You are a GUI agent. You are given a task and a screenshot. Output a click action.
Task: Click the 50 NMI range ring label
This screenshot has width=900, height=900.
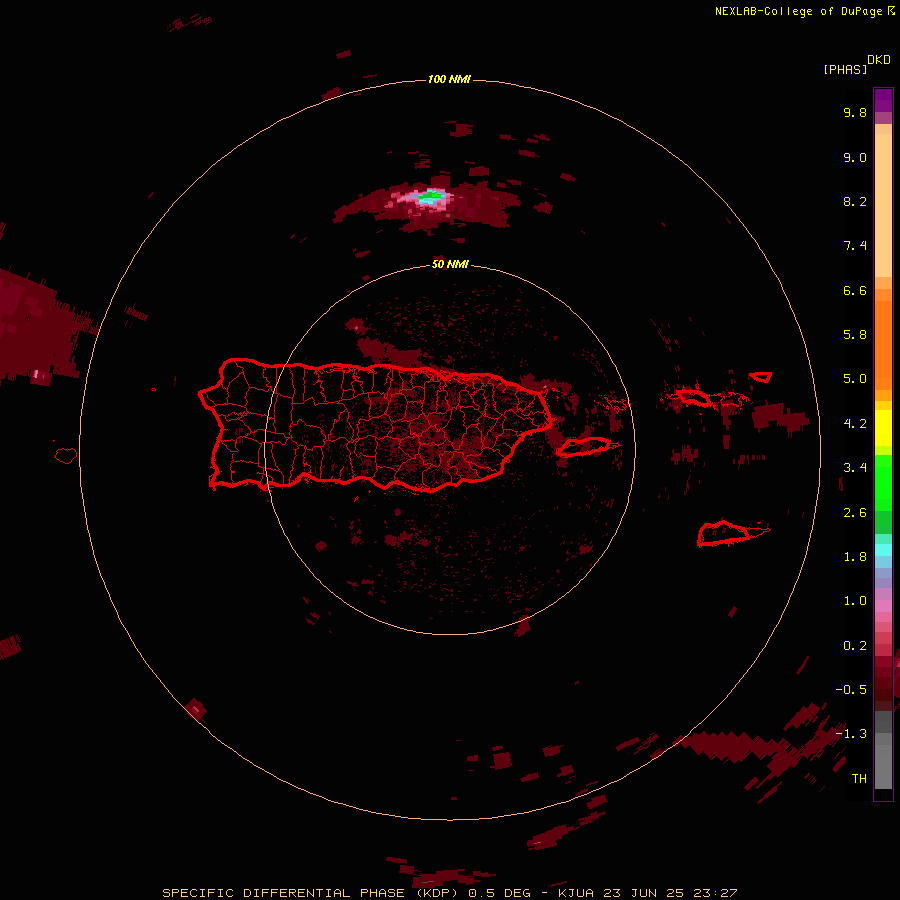(450, 264)
